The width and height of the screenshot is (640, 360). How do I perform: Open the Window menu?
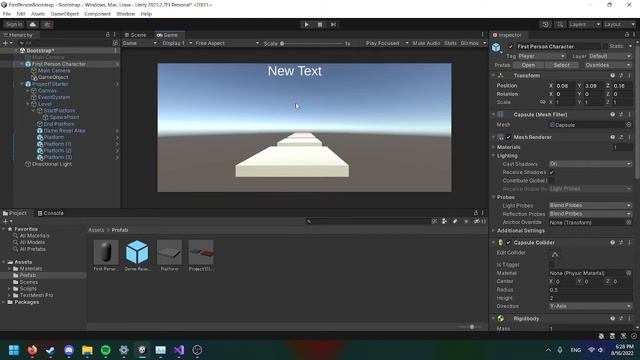(125, 14)
